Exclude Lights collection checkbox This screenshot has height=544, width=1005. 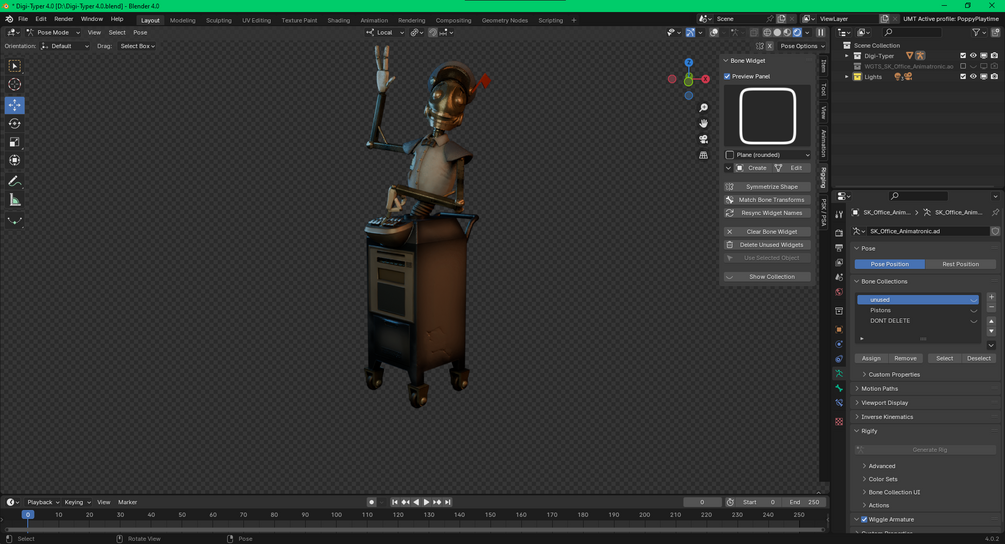pos(963,77)
